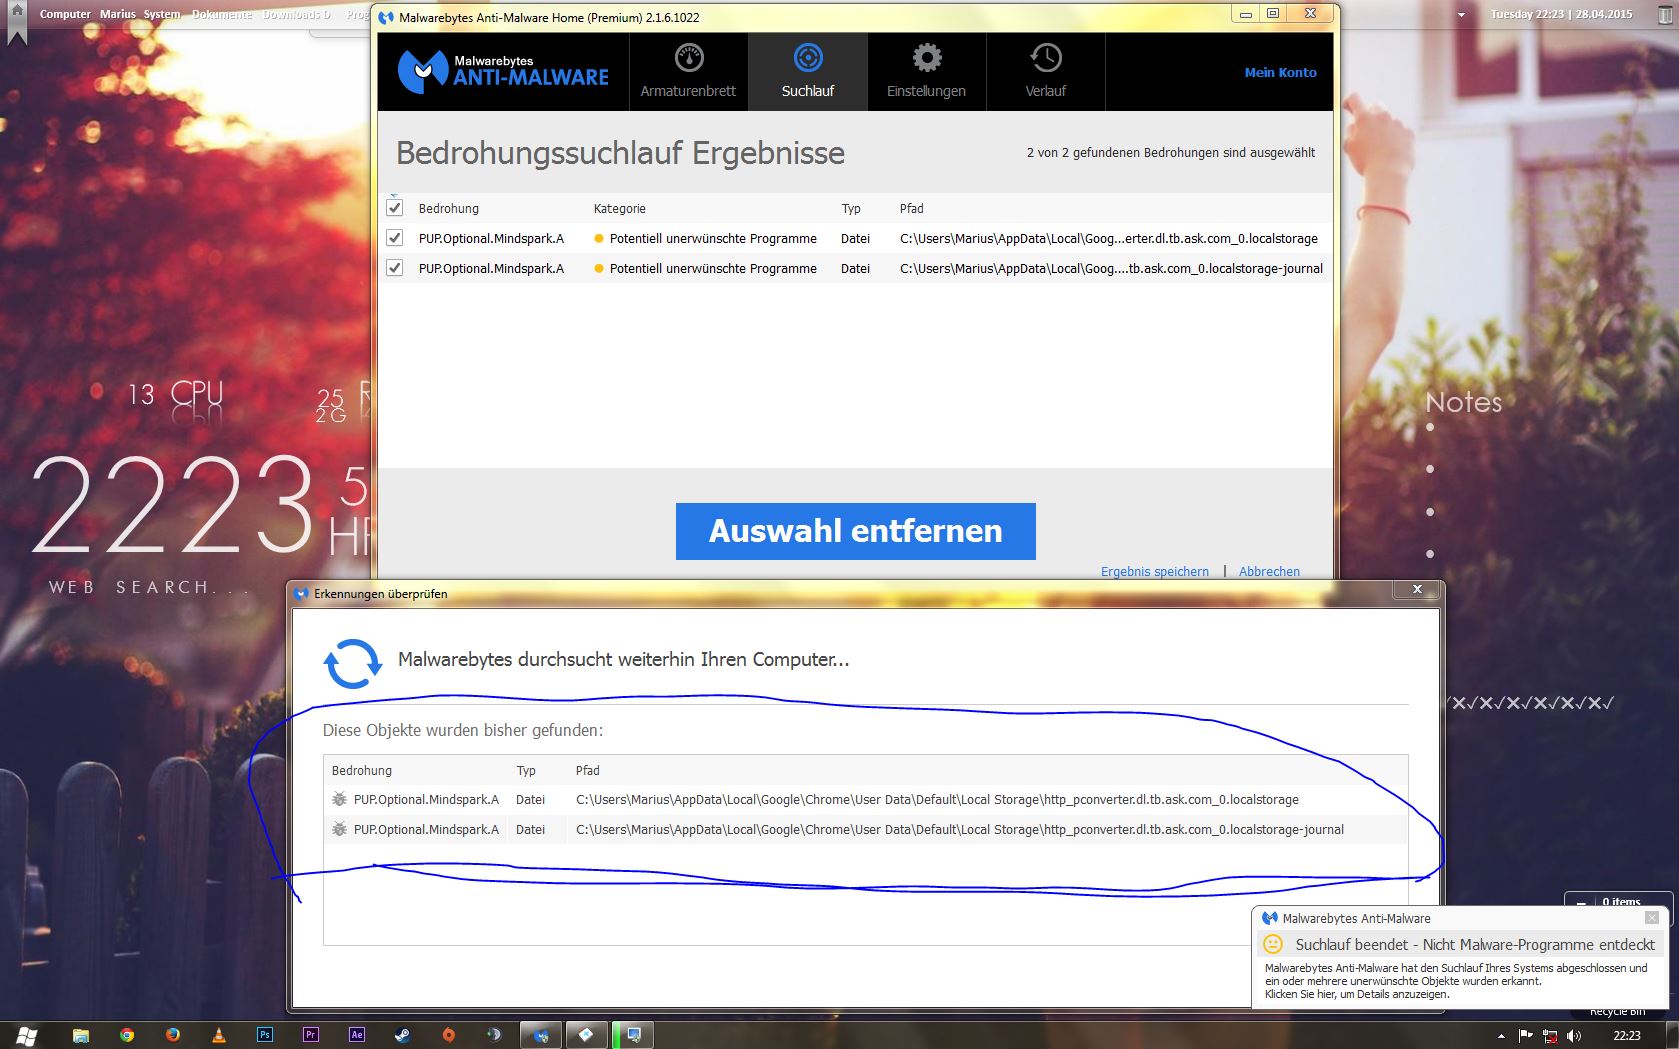Open the System desktop shortcut at top
1679x1049 pixels.
point(162,14)
